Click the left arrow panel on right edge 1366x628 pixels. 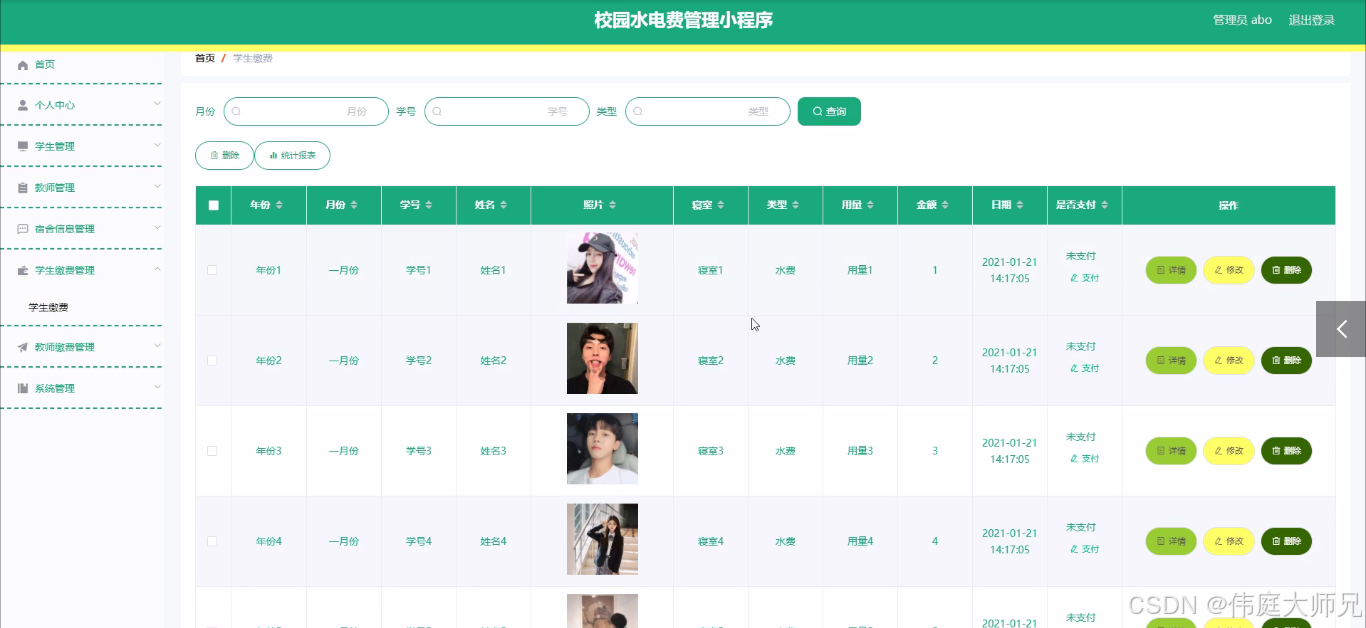(1341, 329)
